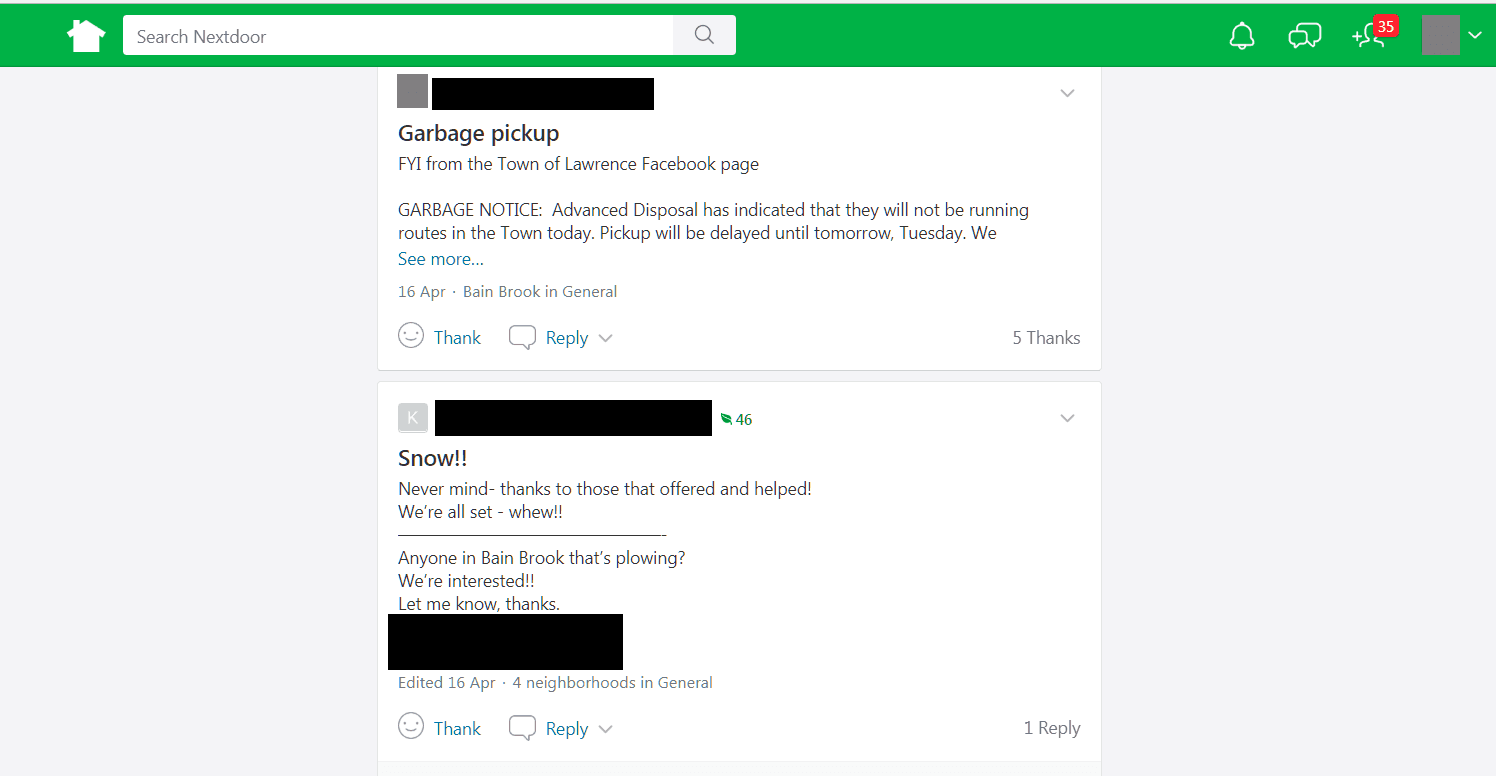Open Reply dropdown arrow on Snow post
The height and width of the screenshot is (776, 1496).
point(605,729)
